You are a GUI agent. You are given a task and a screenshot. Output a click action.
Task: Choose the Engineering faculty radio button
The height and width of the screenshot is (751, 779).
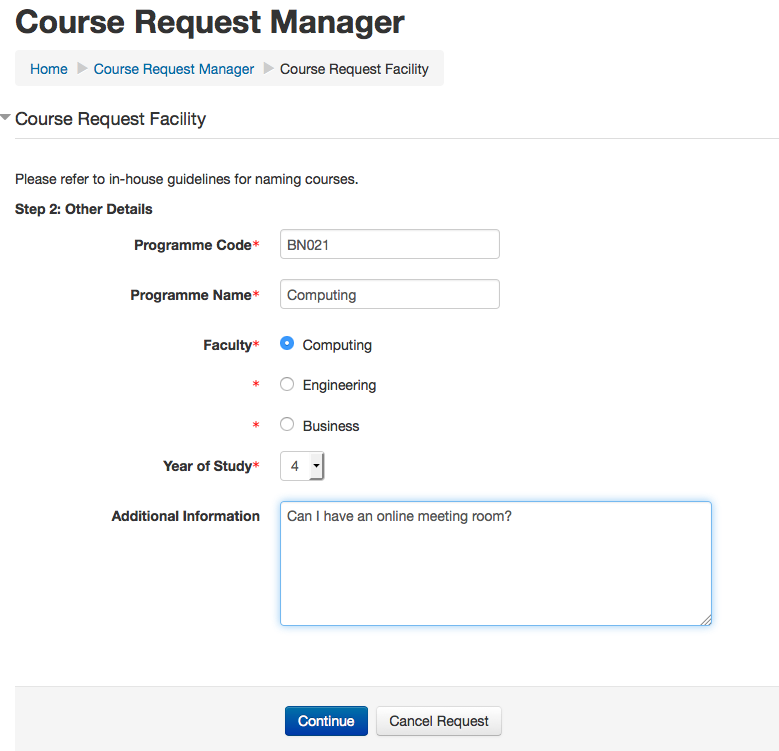point(287,384)
